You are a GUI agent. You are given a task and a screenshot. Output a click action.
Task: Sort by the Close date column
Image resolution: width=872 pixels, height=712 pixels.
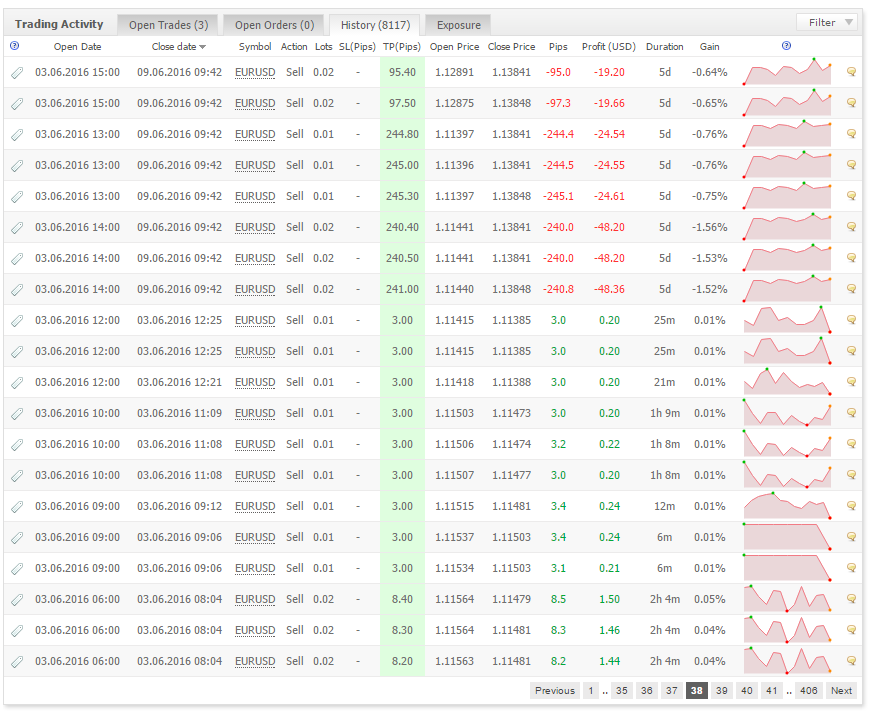[179, 47]
